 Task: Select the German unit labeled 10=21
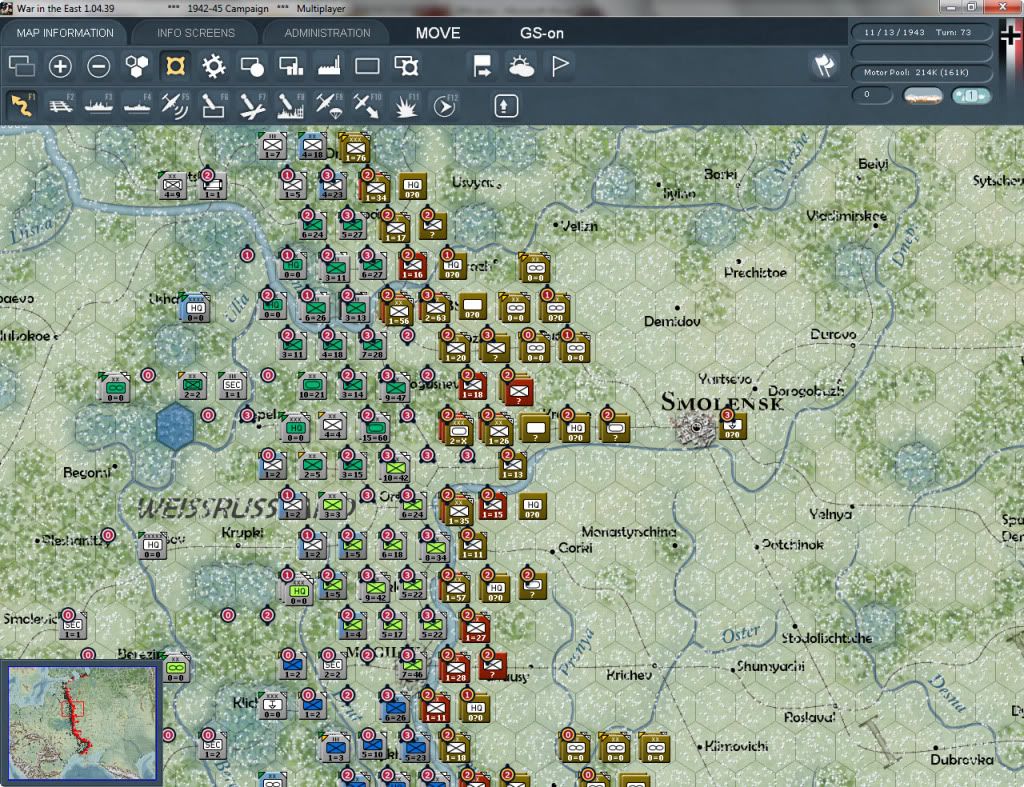312,387
